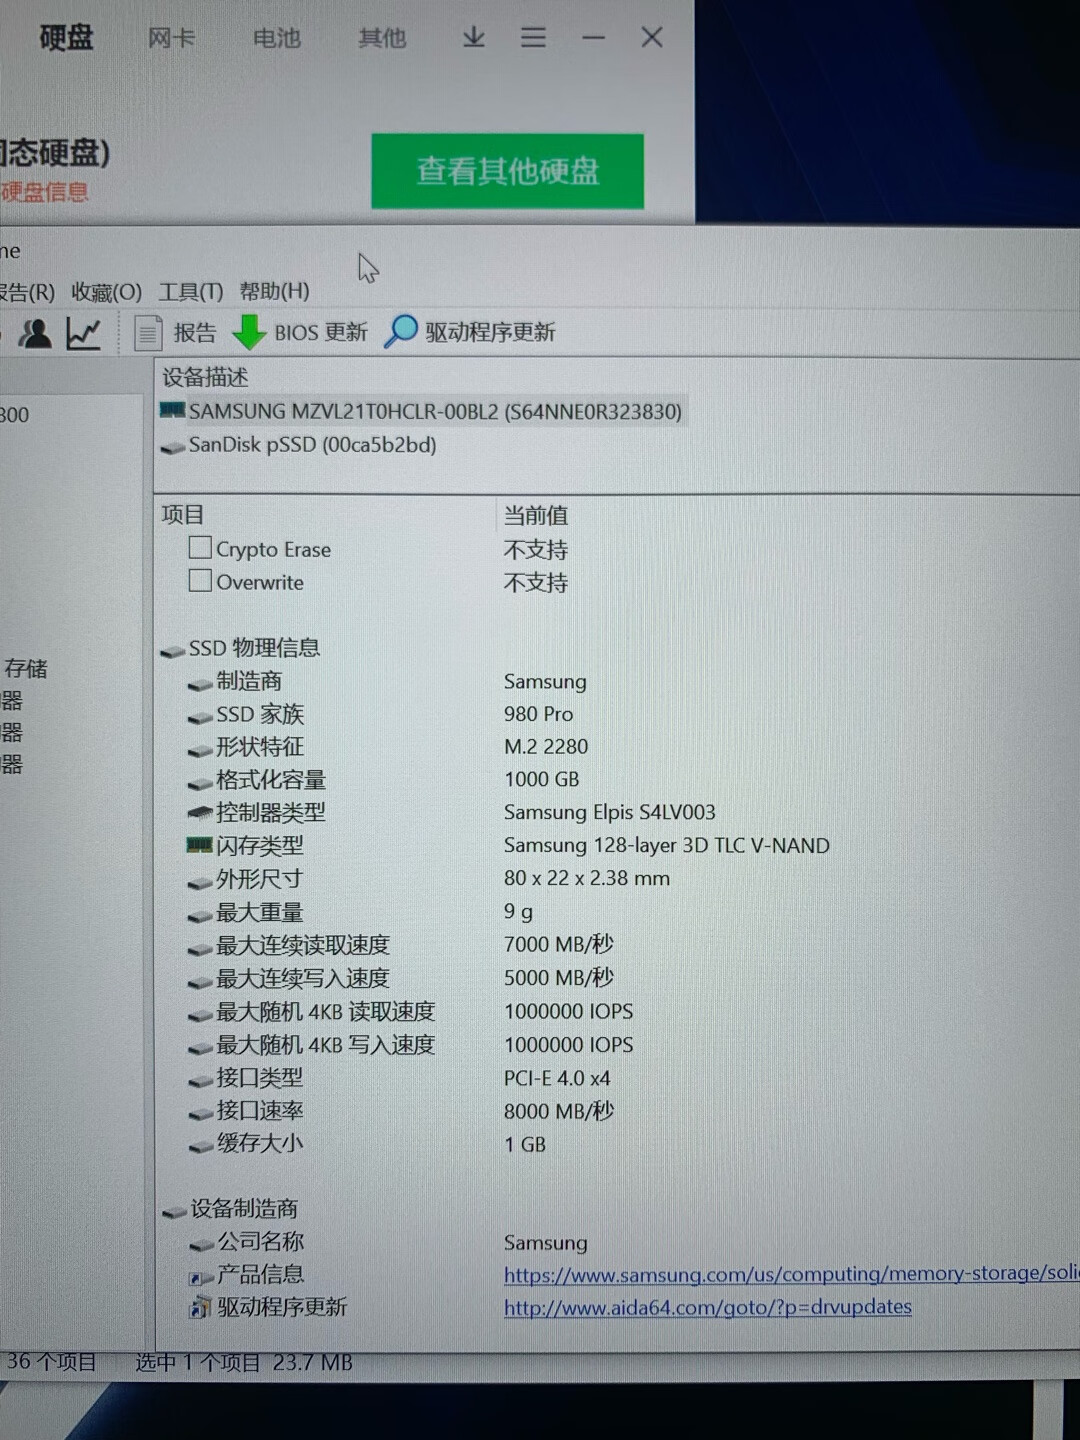Click the 8000 MB/秒 interface speed value
Screen dimensions: 1080x1440
click(x=559, y=1111)
